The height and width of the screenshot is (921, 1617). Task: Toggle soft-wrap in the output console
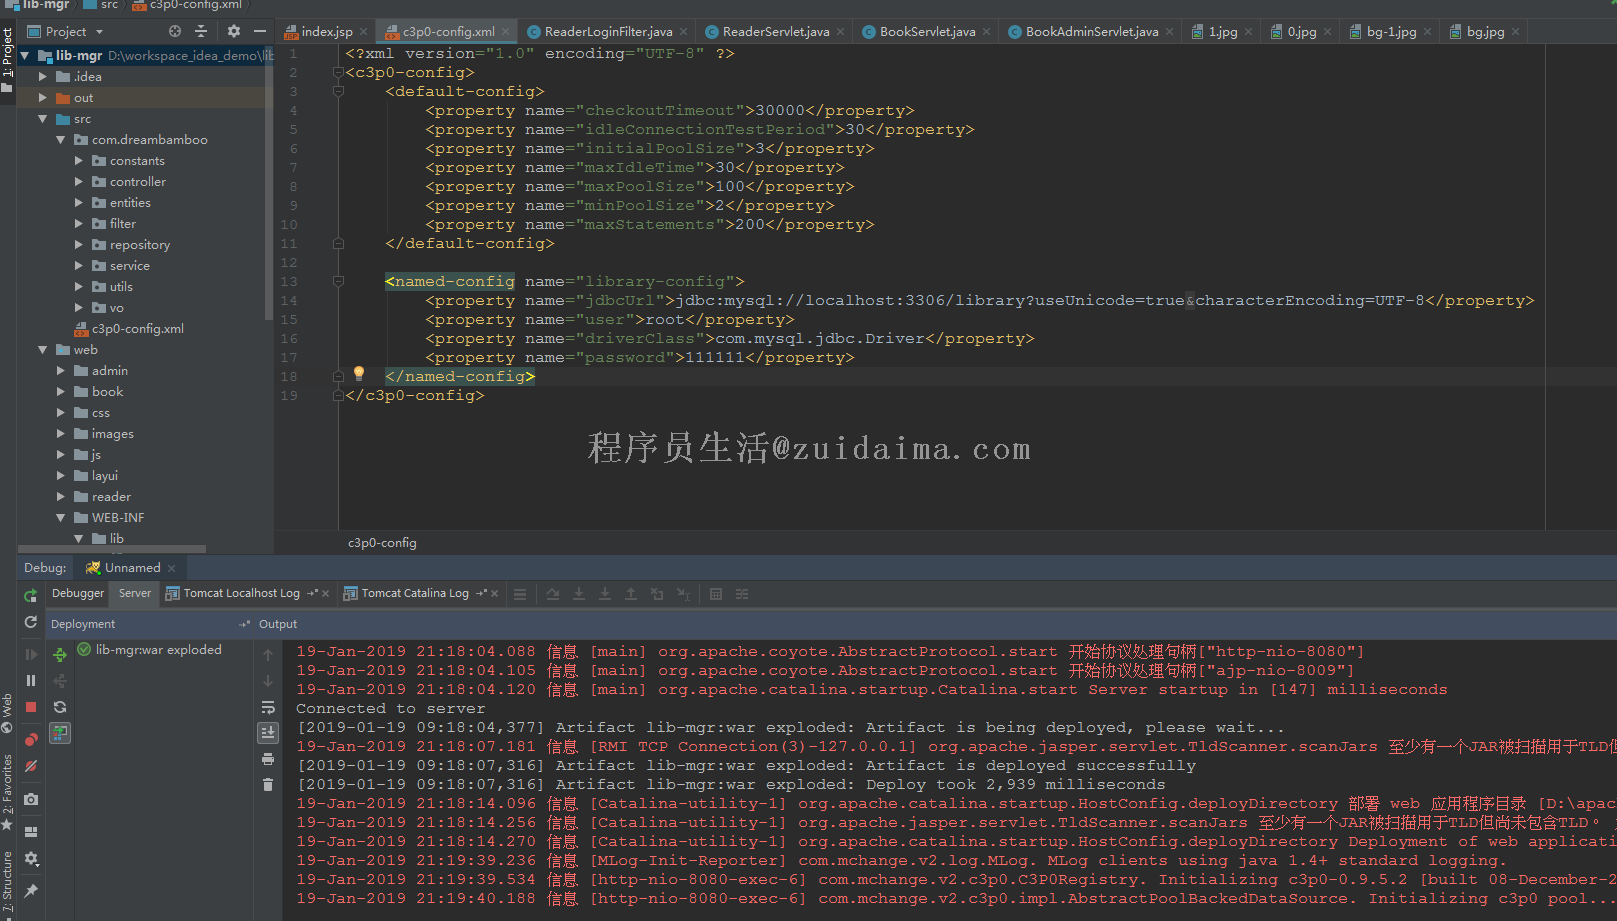click(268, 707)
